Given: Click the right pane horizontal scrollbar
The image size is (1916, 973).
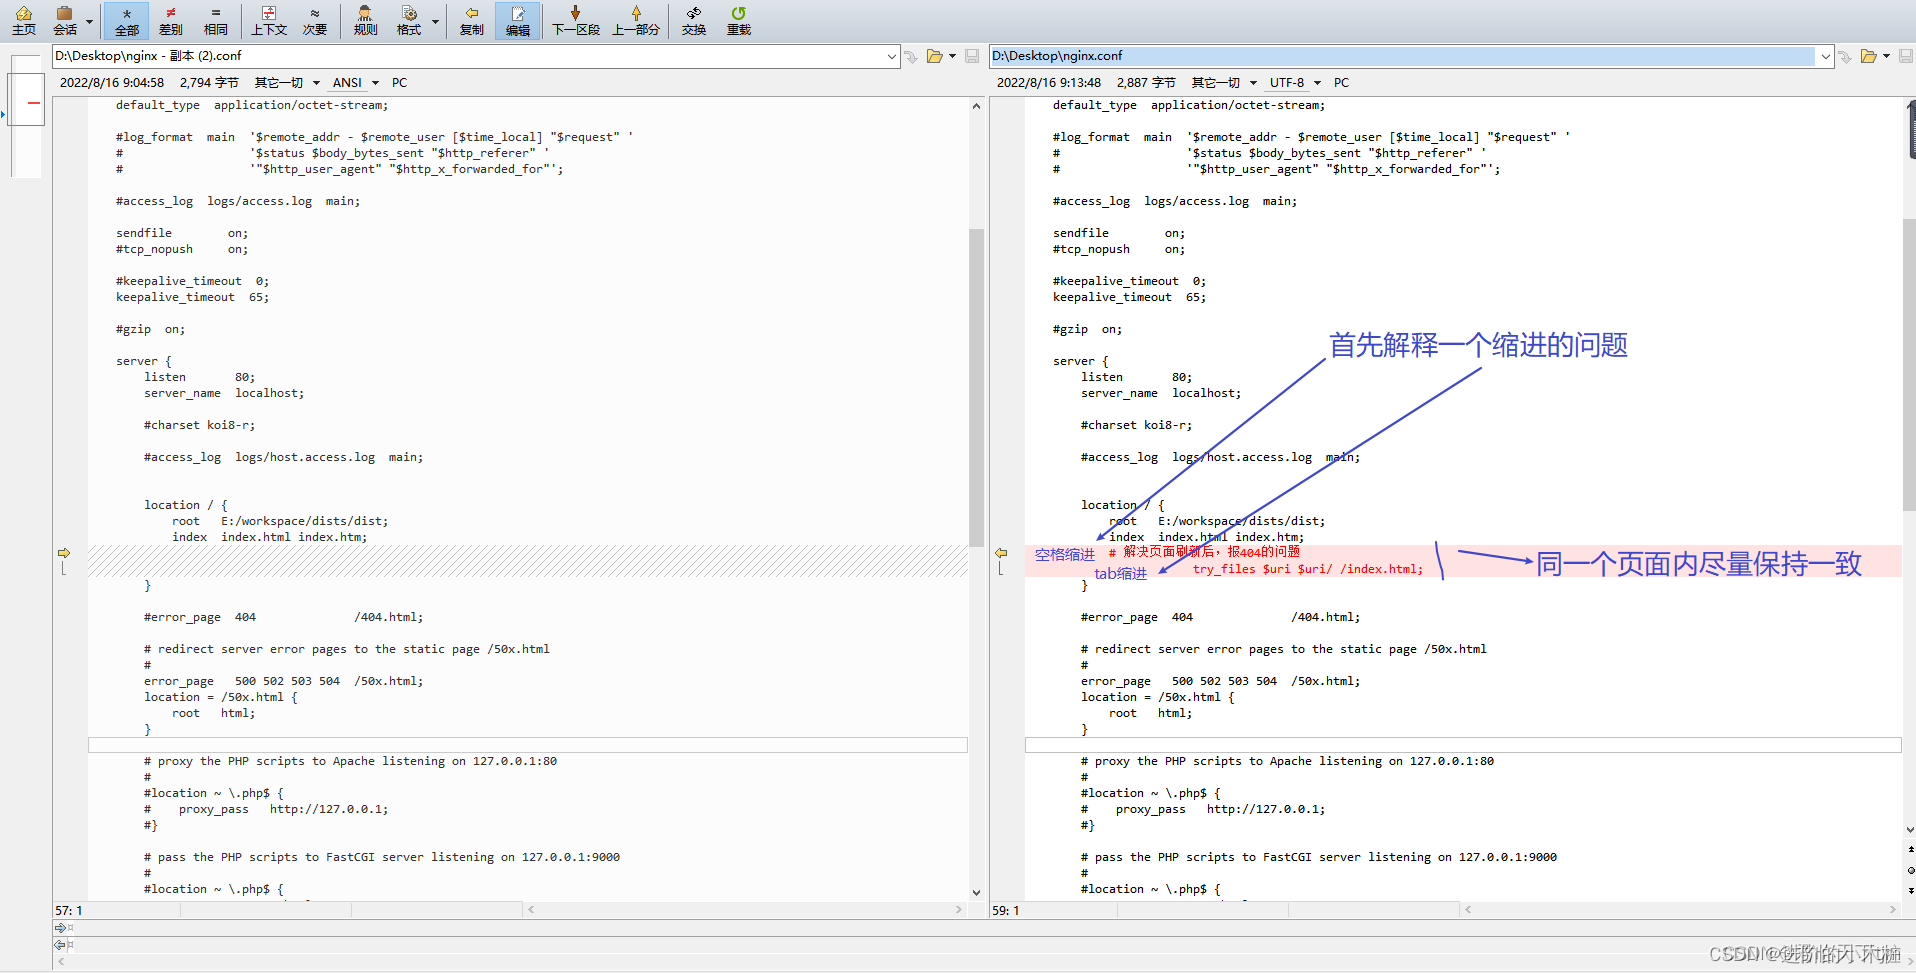Looking at the screenshot, I should (1680, 910).
